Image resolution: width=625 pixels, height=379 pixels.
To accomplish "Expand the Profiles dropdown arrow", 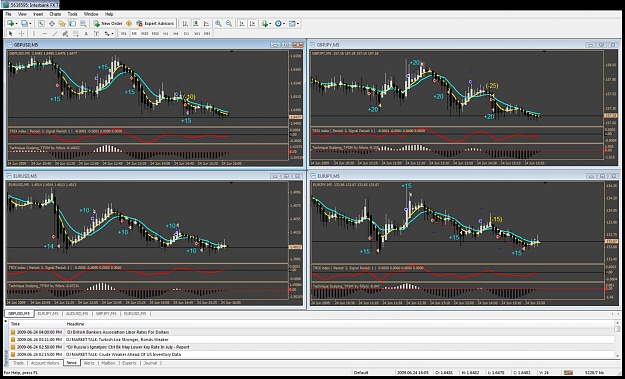I will click(x=30, y=24).
